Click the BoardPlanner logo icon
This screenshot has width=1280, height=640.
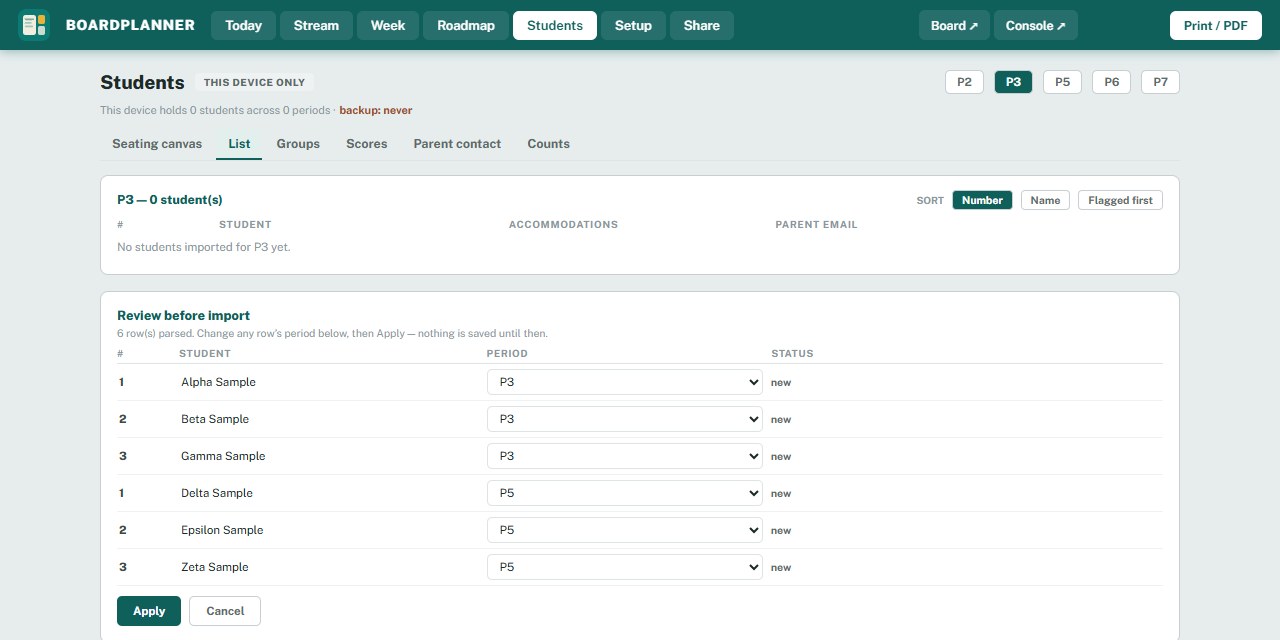(34, 25)
